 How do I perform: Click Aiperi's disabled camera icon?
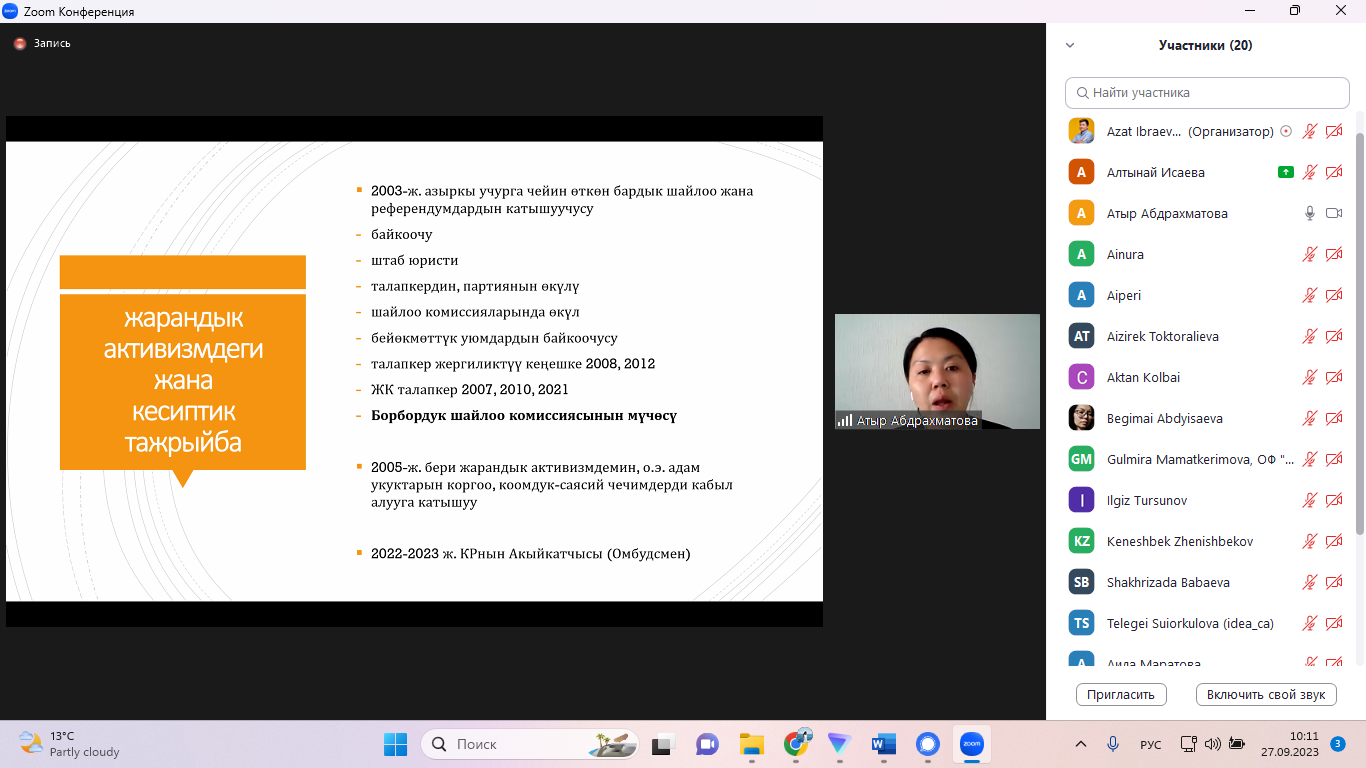pos(1333,295)
